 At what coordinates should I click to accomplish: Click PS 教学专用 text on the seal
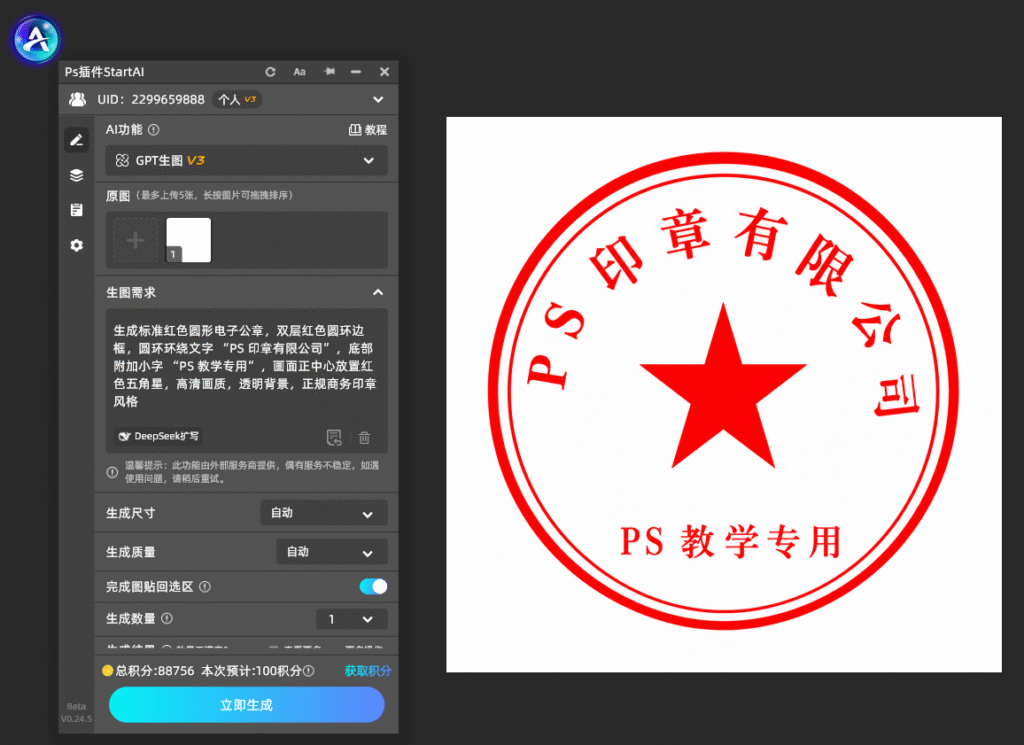730,542
